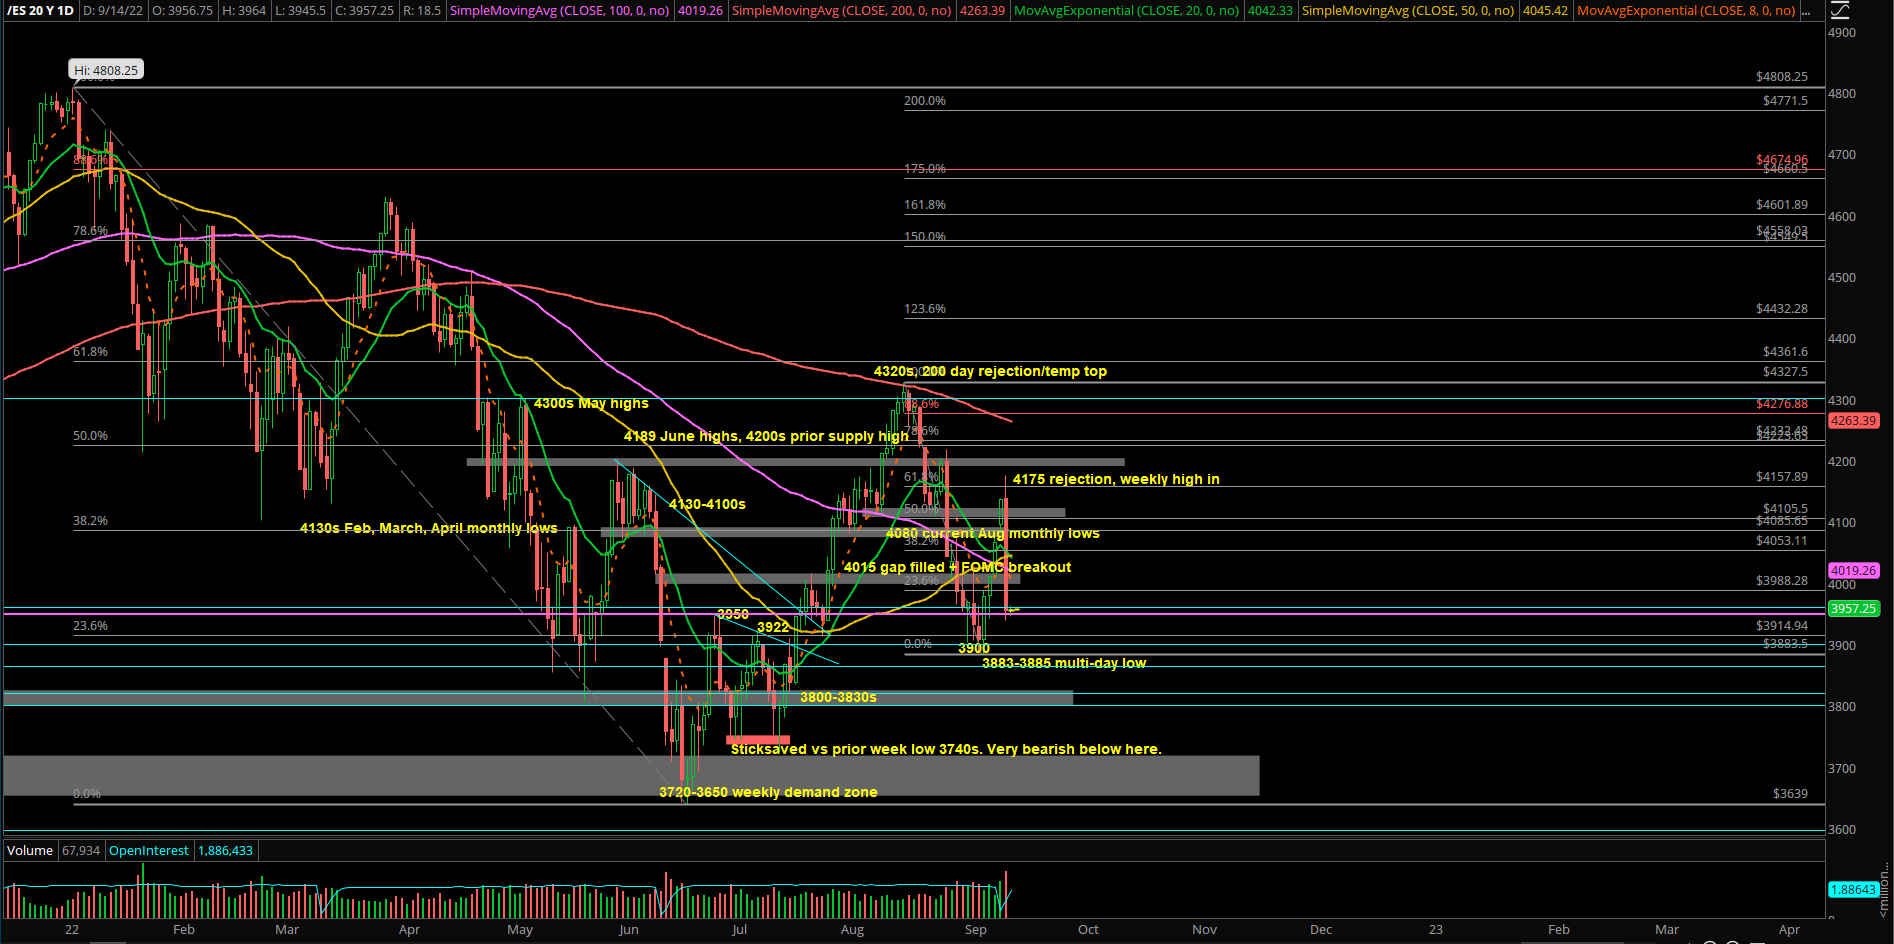The height and width of the screenshot is (944, 1894).
Task: Click the date field D: 9/14/22
Action: pos(113,11)
